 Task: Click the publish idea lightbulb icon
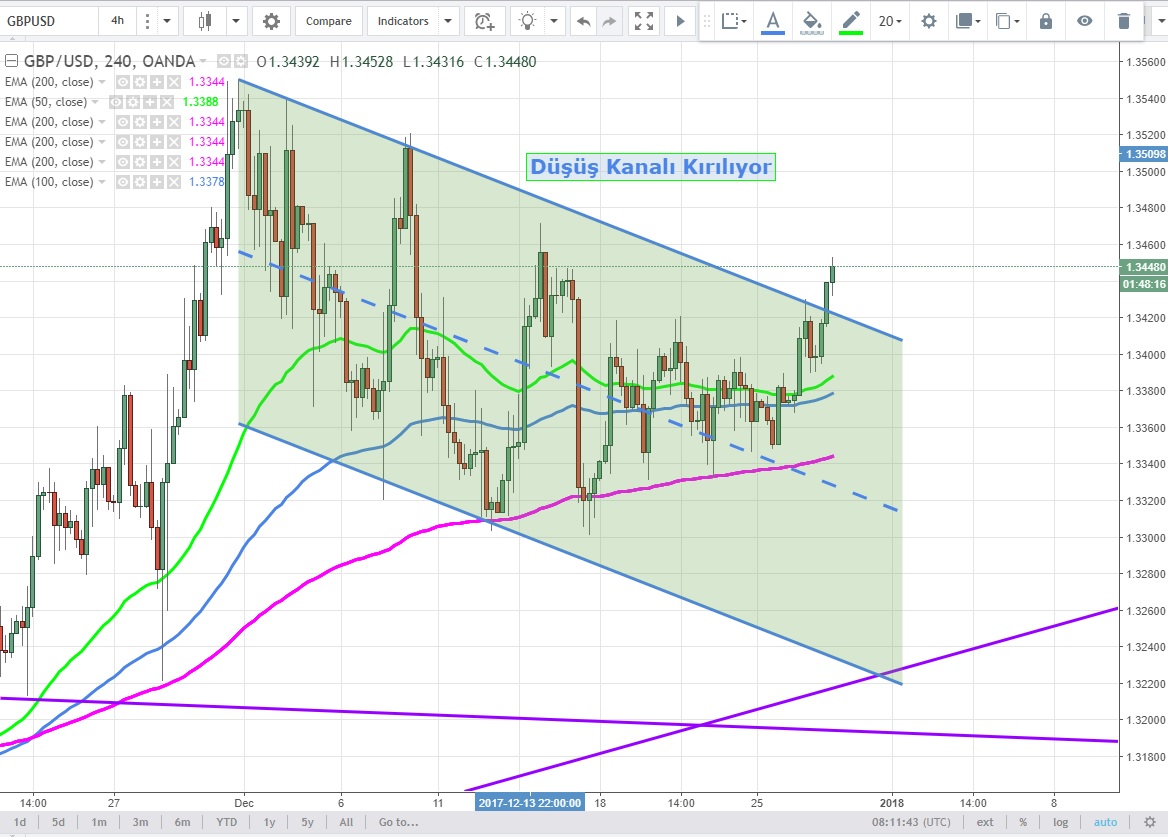click(527, 21)
